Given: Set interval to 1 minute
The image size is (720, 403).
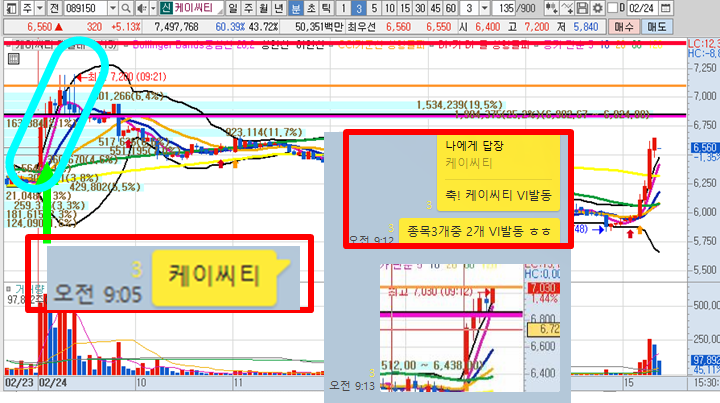Looking at the screenshot, I should [x=343, y=8].
